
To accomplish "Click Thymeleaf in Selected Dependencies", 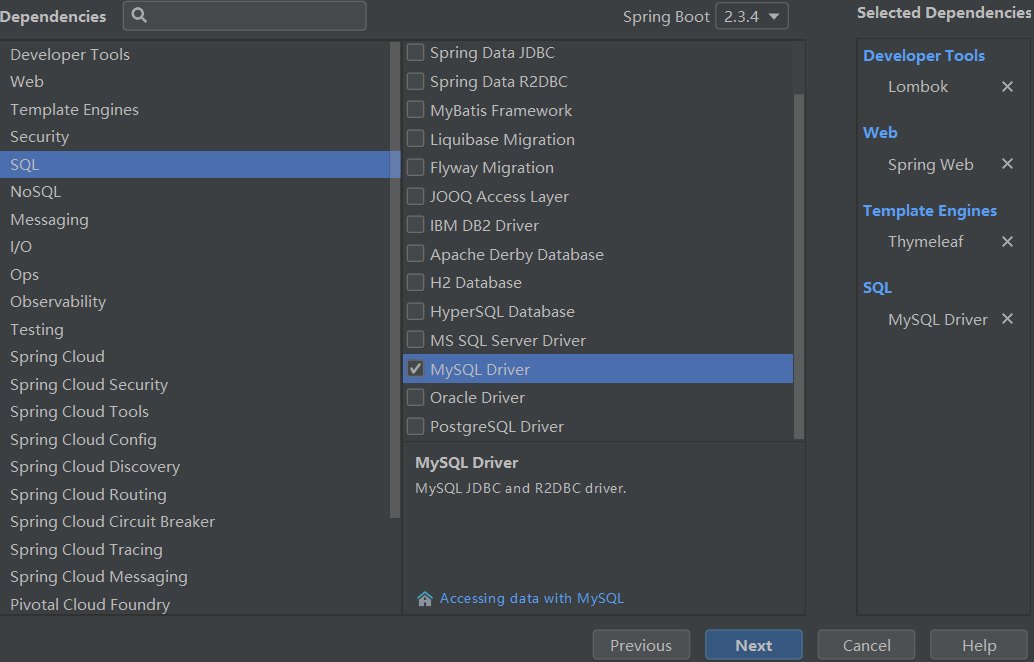I will coord(925,241).
